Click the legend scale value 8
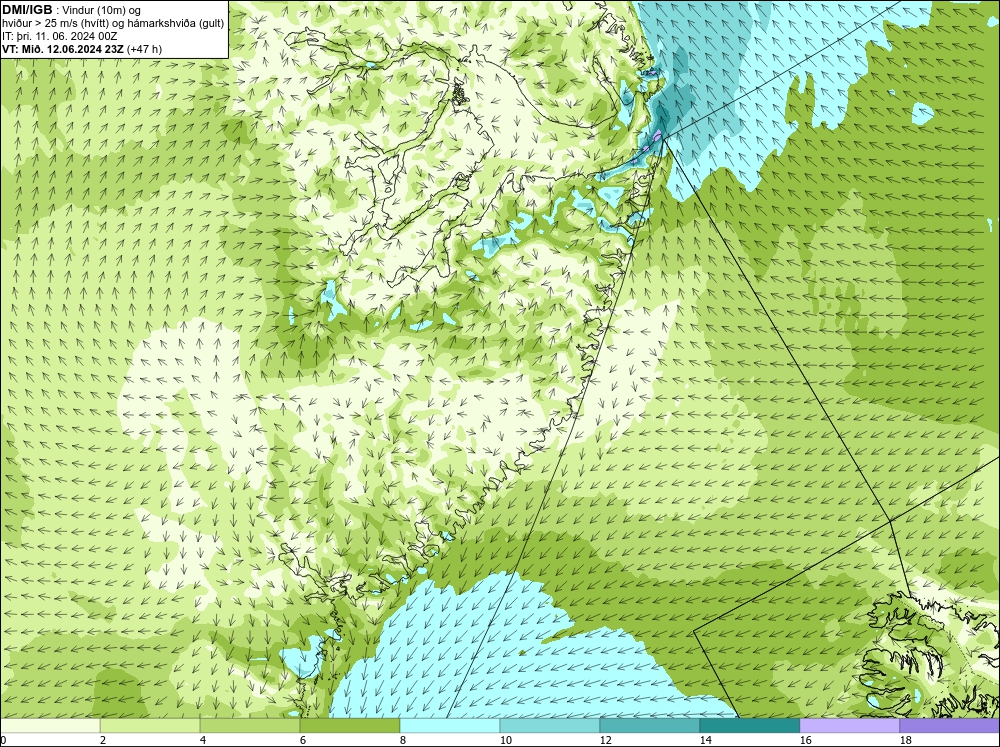Screen dimensions: 1000x747 [x=402, y=740]
